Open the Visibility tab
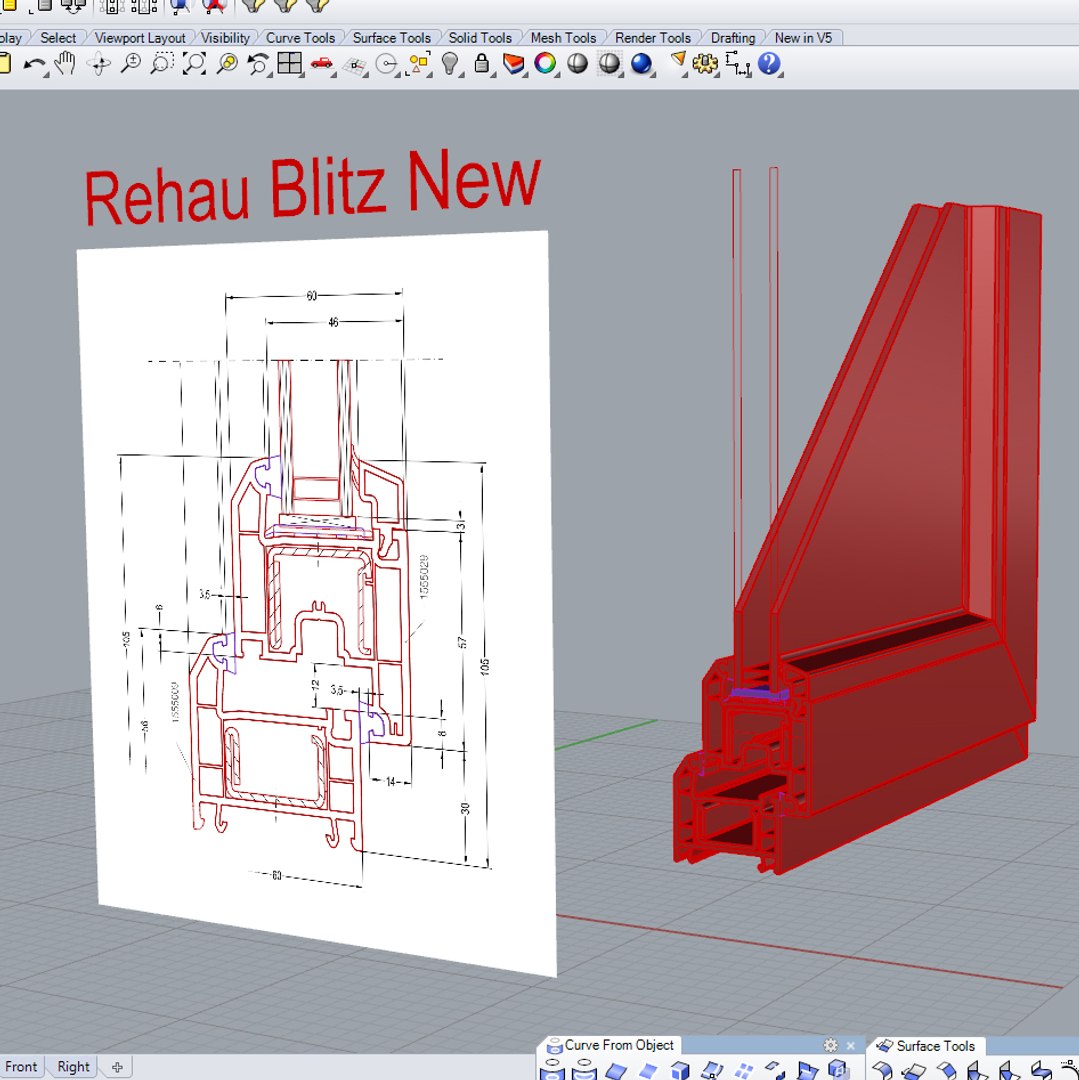 point(225,38)
